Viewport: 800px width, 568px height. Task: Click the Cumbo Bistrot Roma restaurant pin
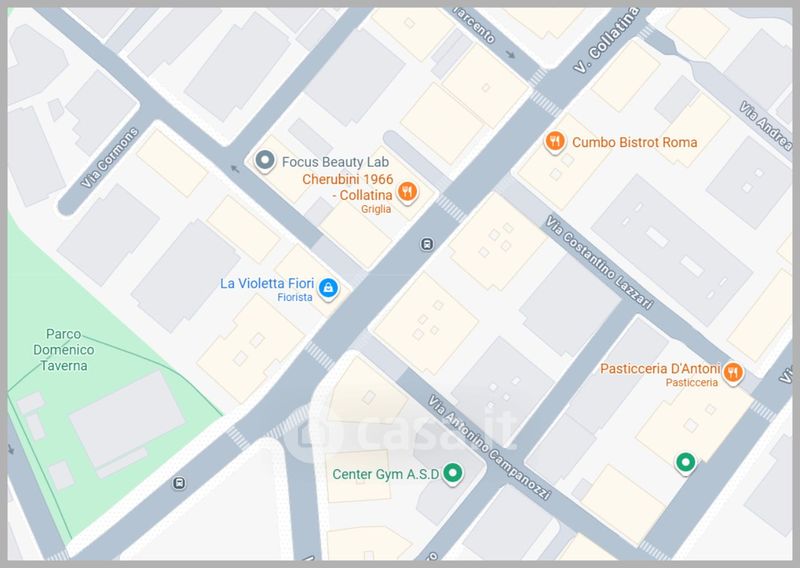point(555,141)
